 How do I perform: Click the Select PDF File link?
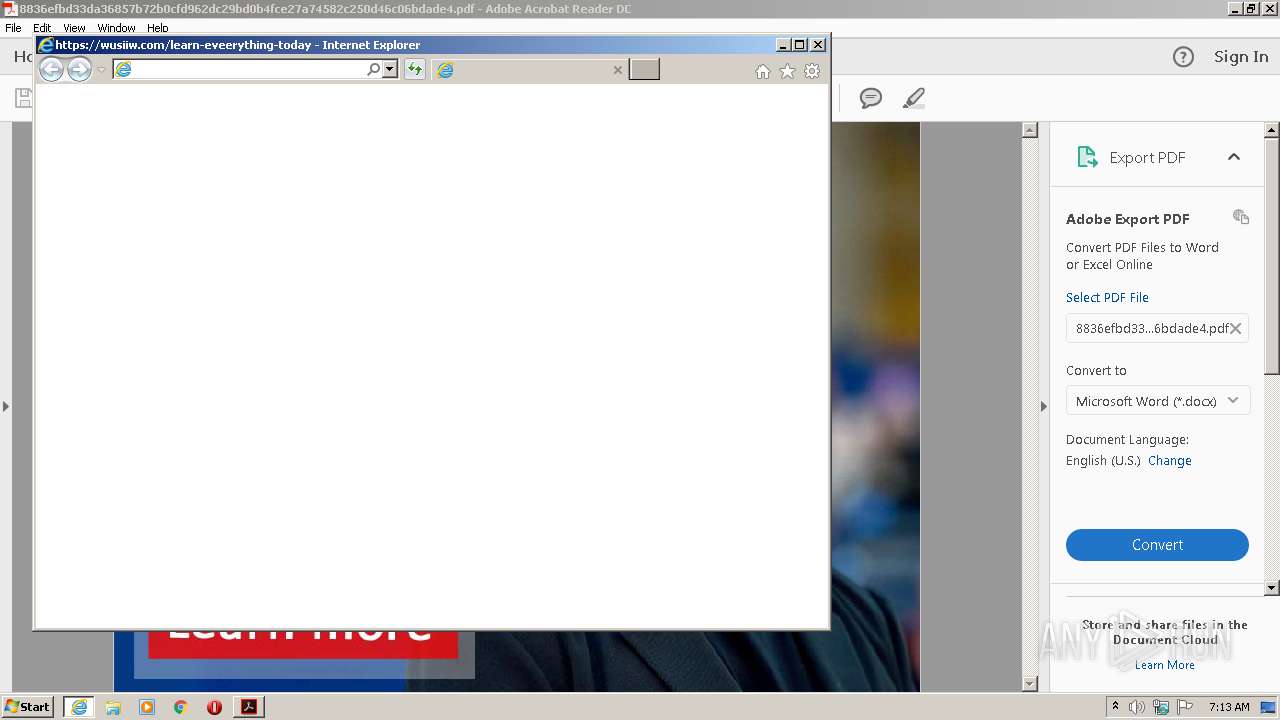coord(1107,297)
